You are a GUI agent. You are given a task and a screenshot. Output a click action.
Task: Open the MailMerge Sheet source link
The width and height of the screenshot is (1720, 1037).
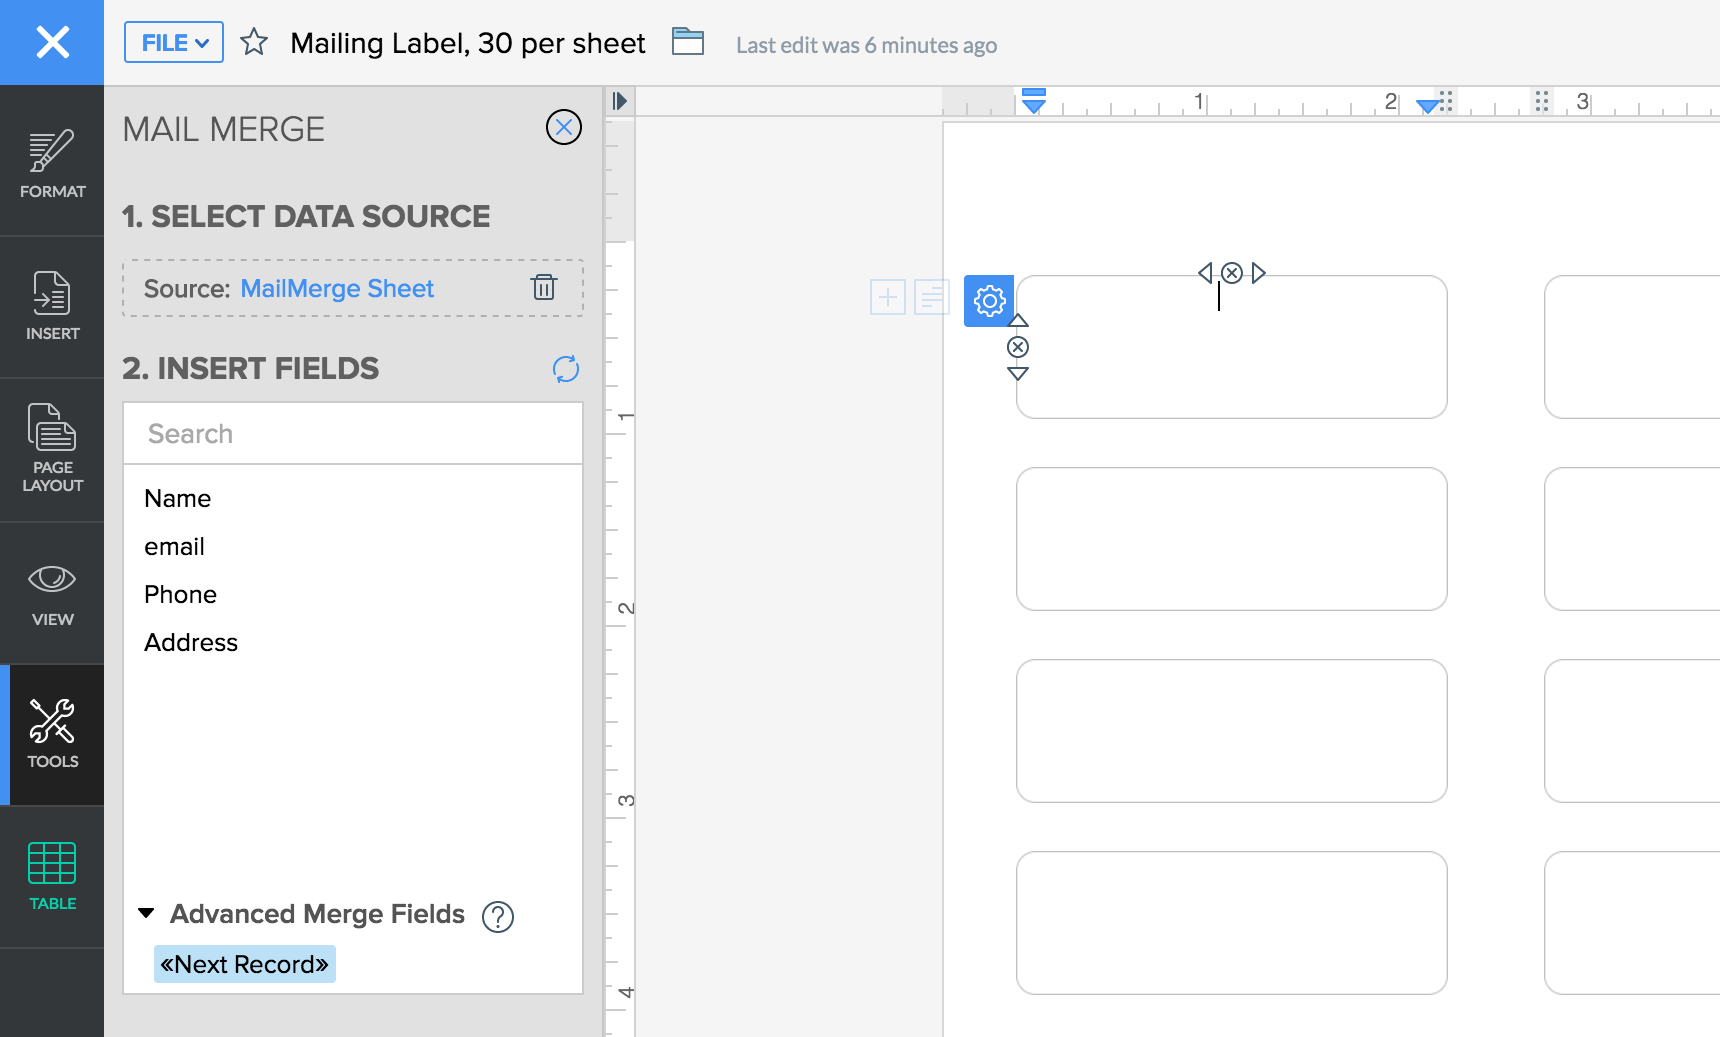tap(337, 289)
